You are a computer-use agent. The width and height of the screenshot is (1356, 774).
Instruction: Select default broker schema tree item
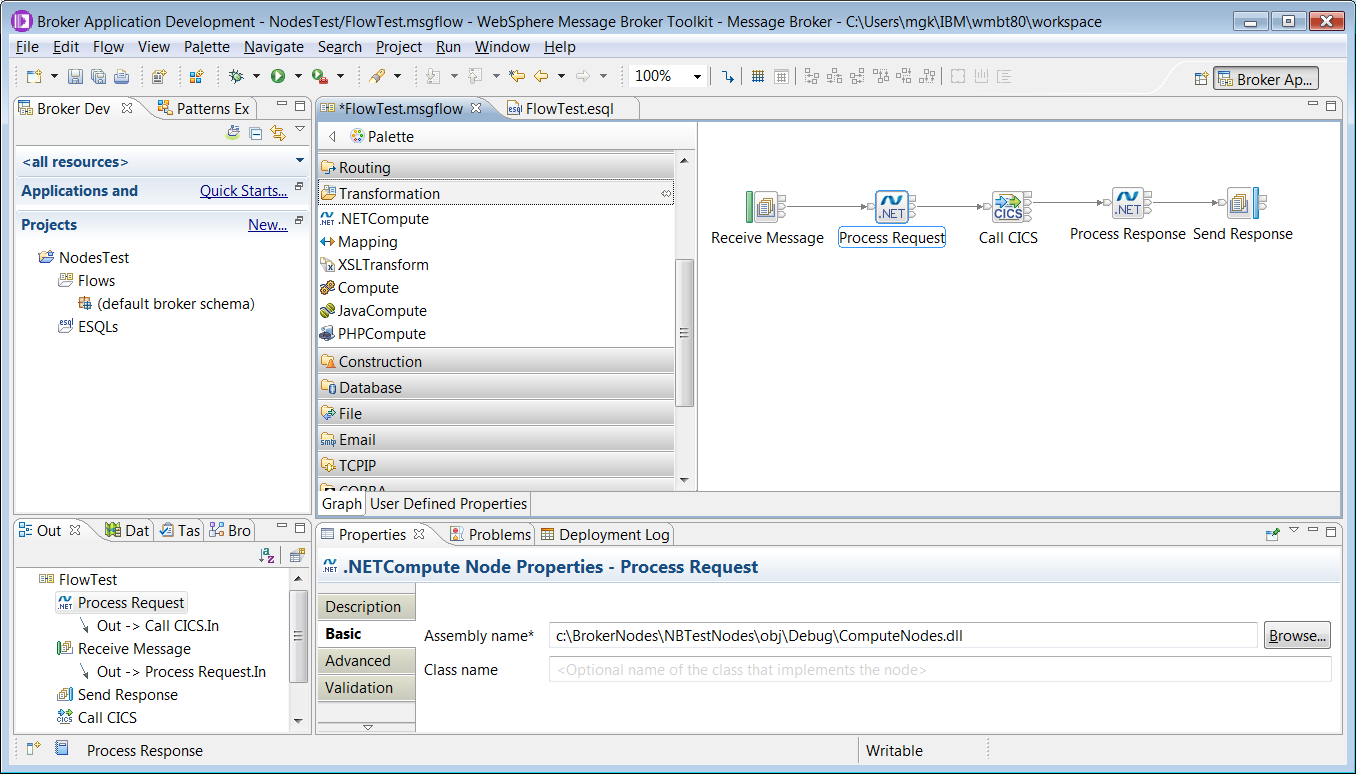(x=166, y=304)
